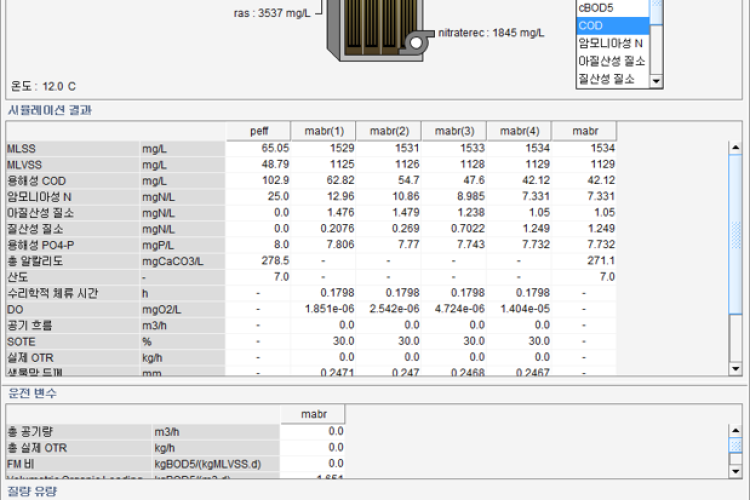Click the mabr(4) column header
Viewport: 750px width, 500px height.
pyautogui.click(x=519, y=131)
